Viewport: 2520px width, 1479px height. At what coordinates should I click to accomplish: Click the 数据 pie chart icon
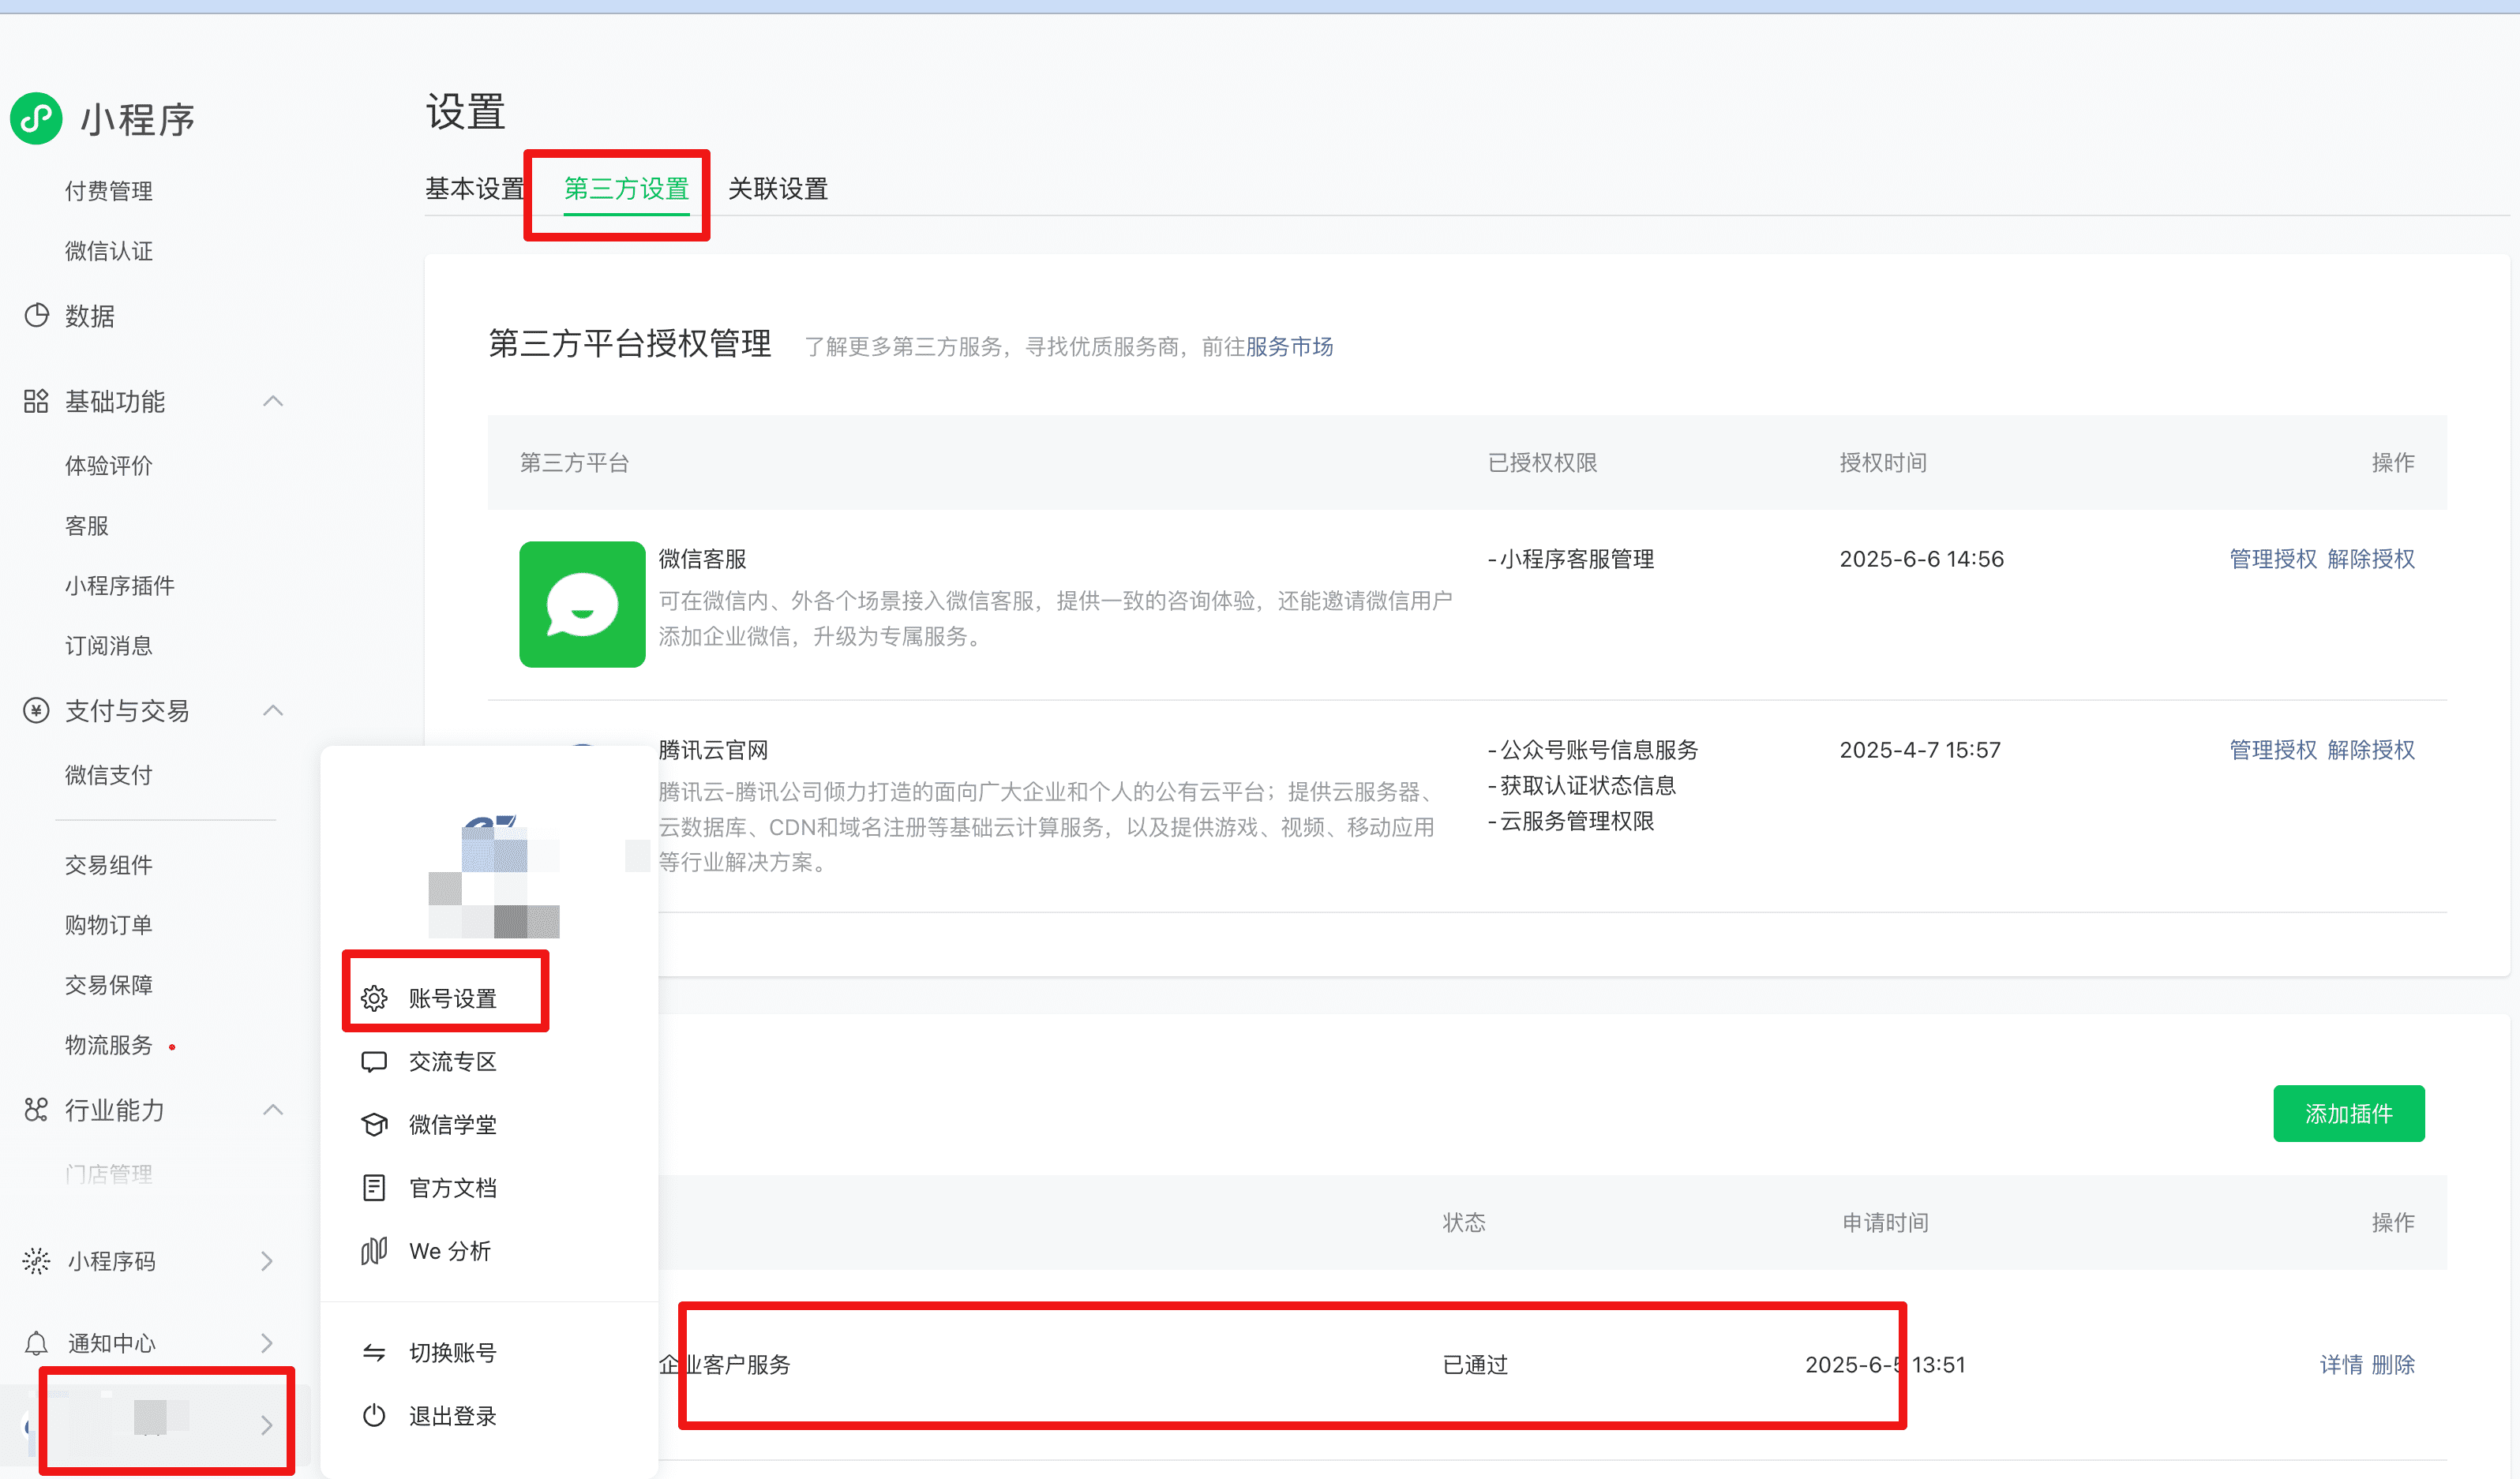pos(36,316)
